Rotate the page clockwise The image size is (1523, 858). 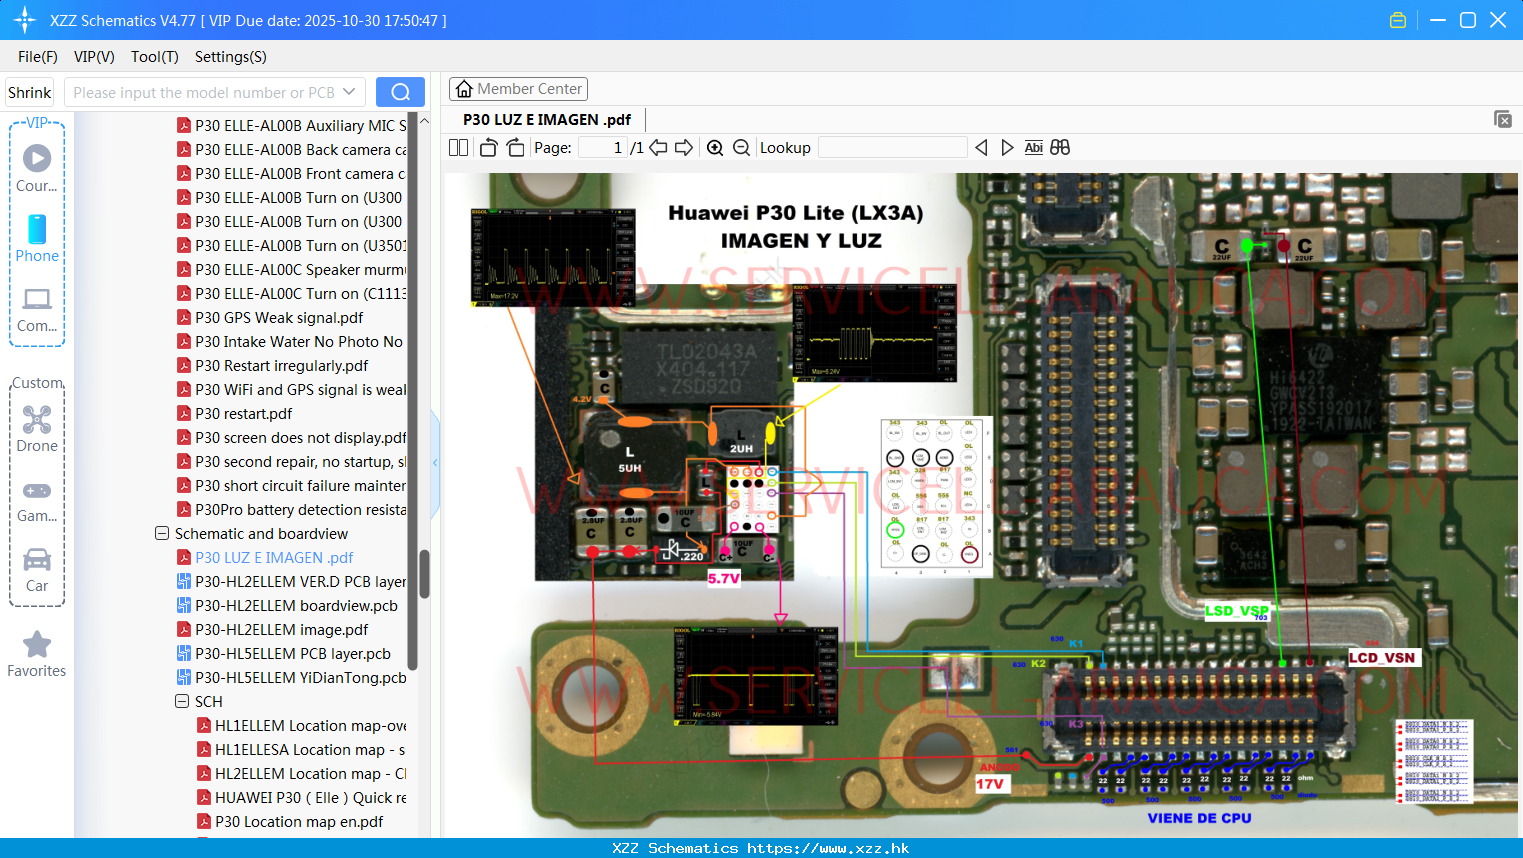click(x=515, y=147)
